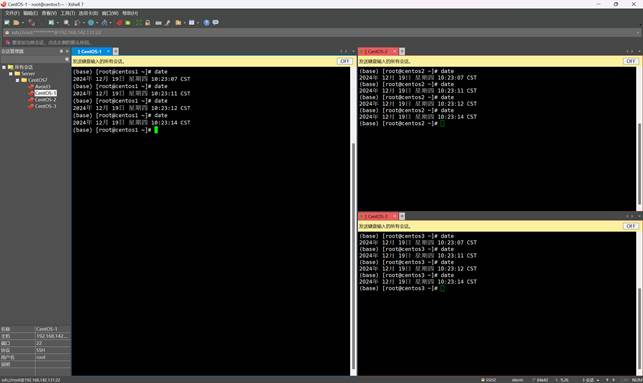
Task: Click the blue Help toolbar icon
Action: 206,23
